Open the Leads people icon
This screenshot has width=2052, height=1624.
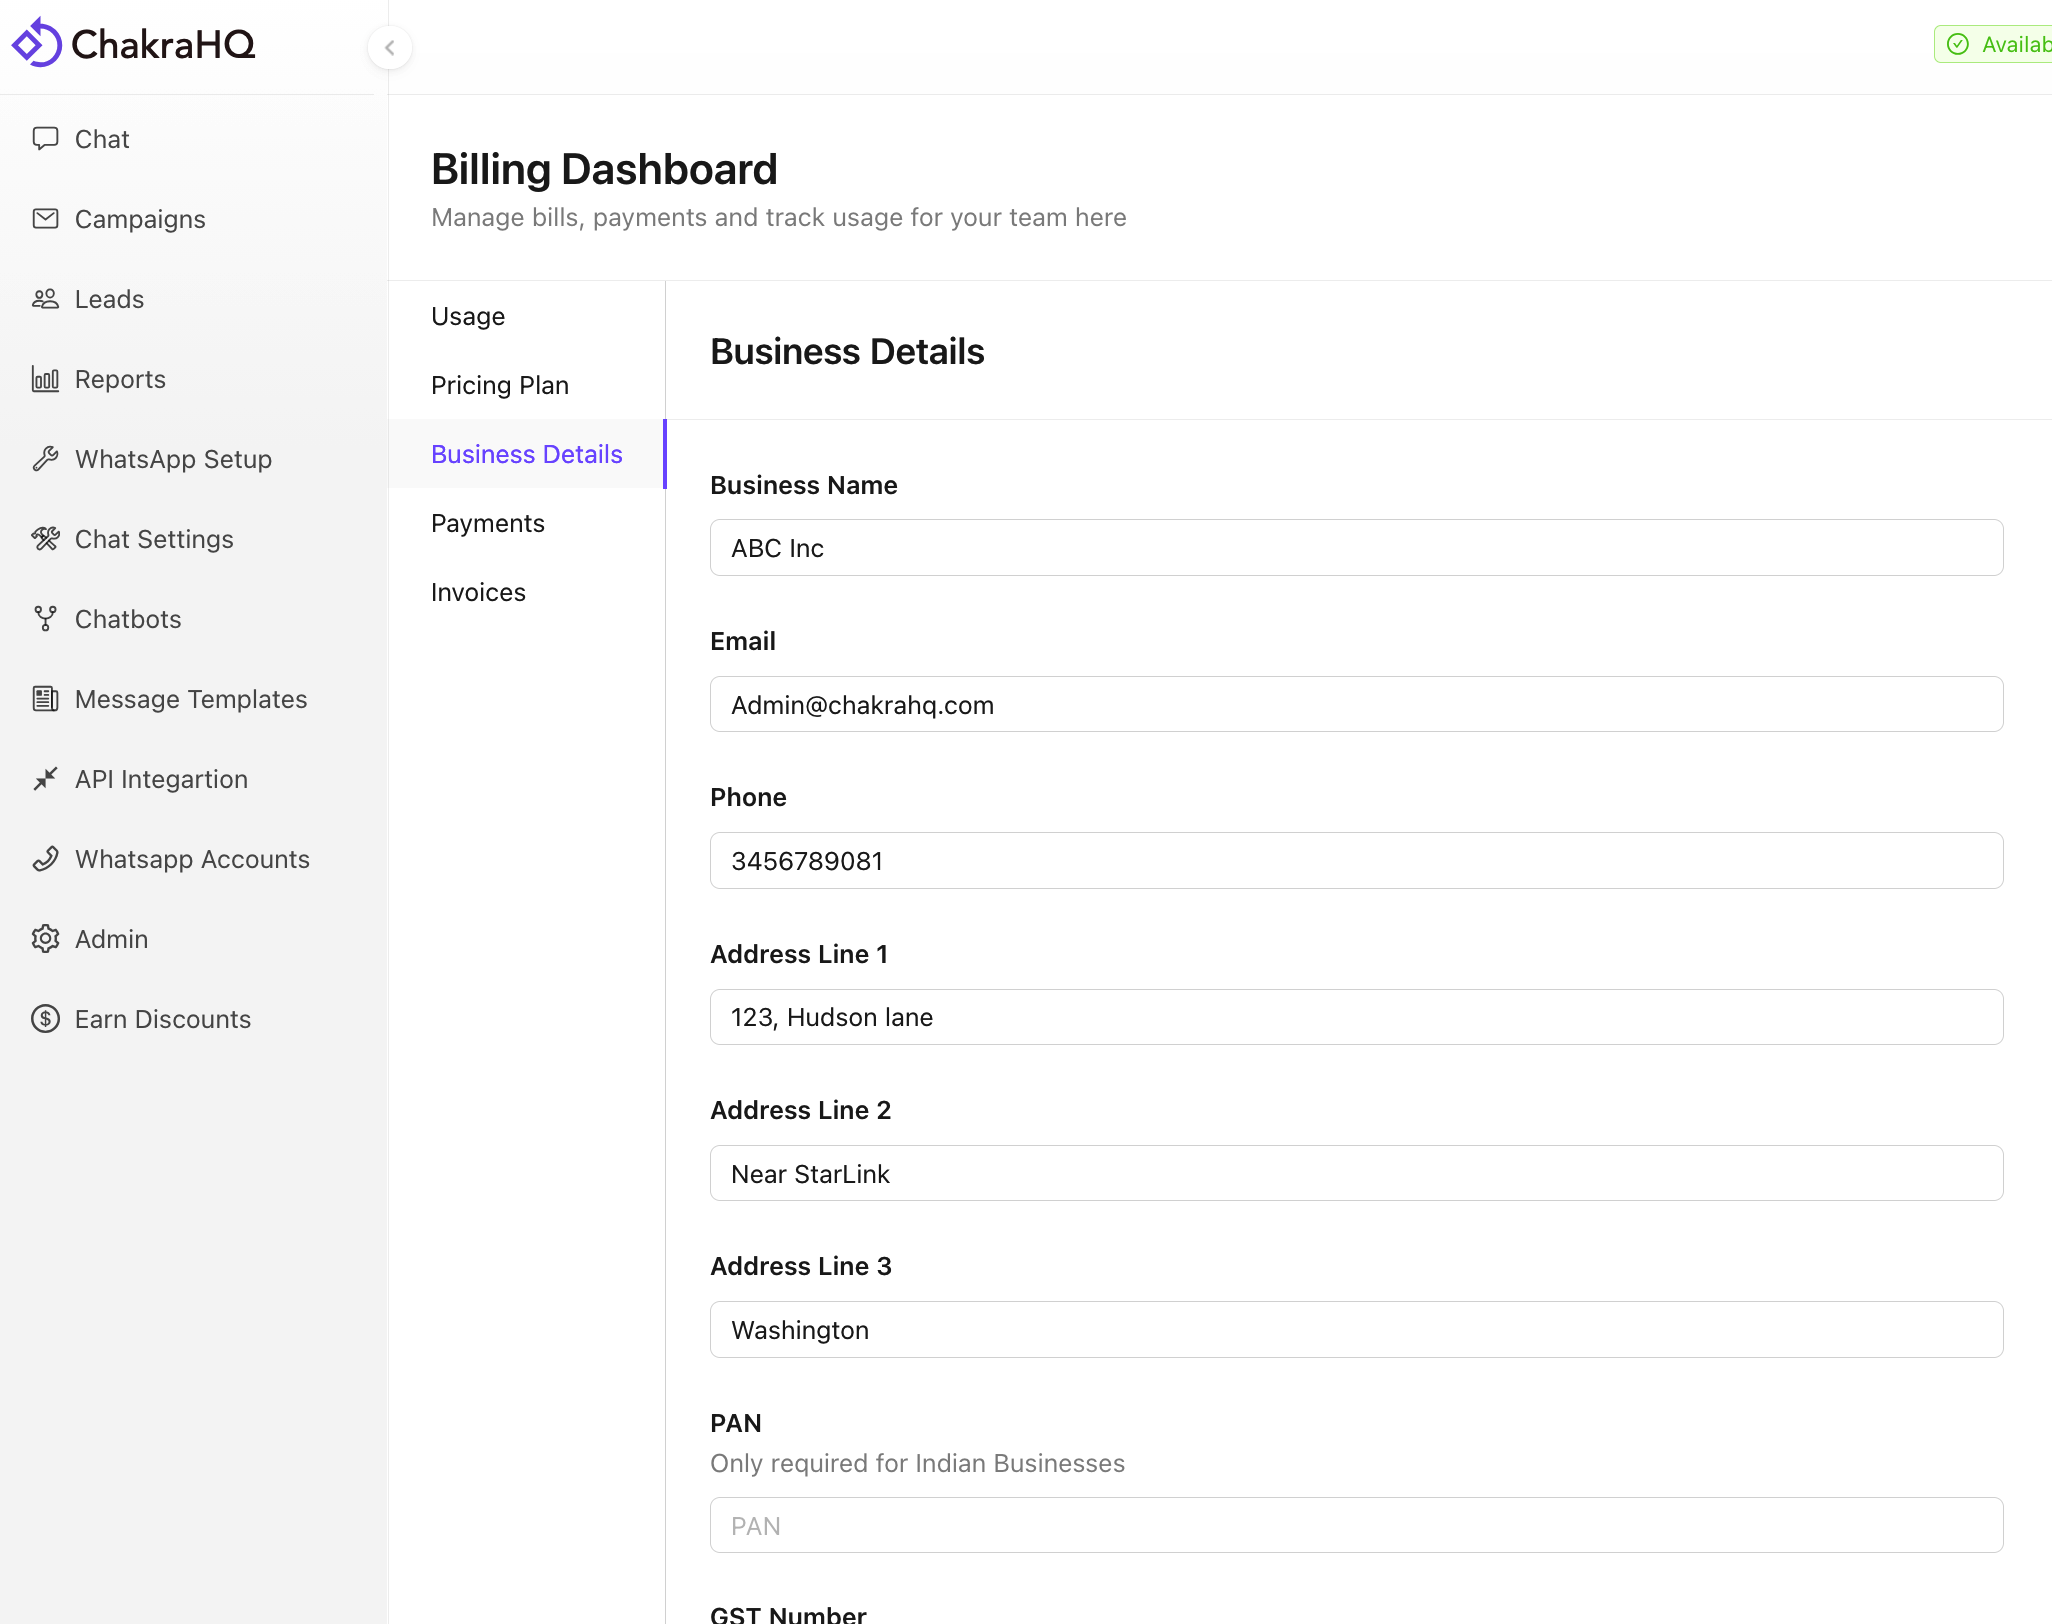click(45, 298)
